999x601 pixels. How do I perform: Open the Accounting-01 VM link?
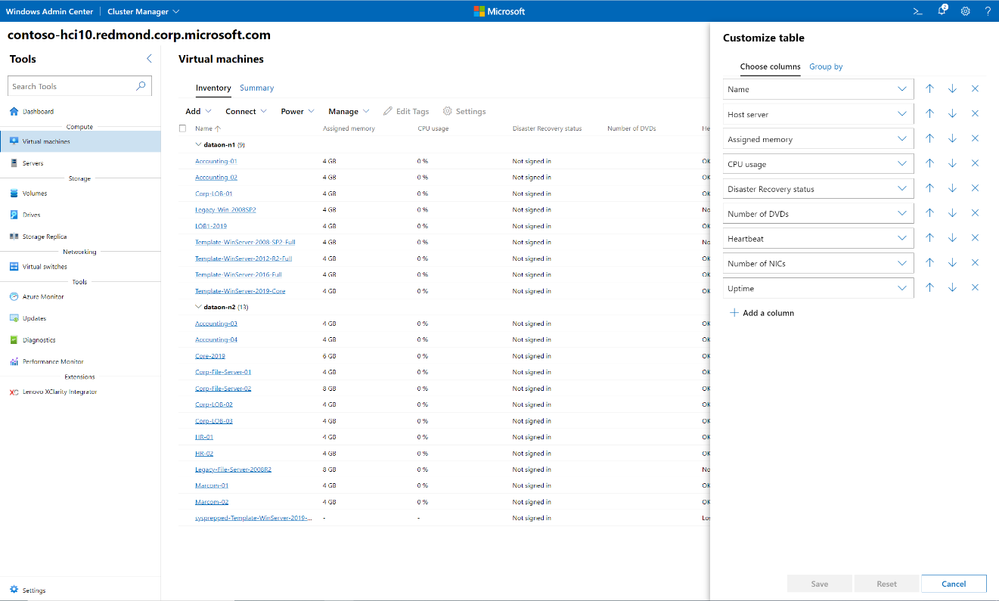click(216, 161)
